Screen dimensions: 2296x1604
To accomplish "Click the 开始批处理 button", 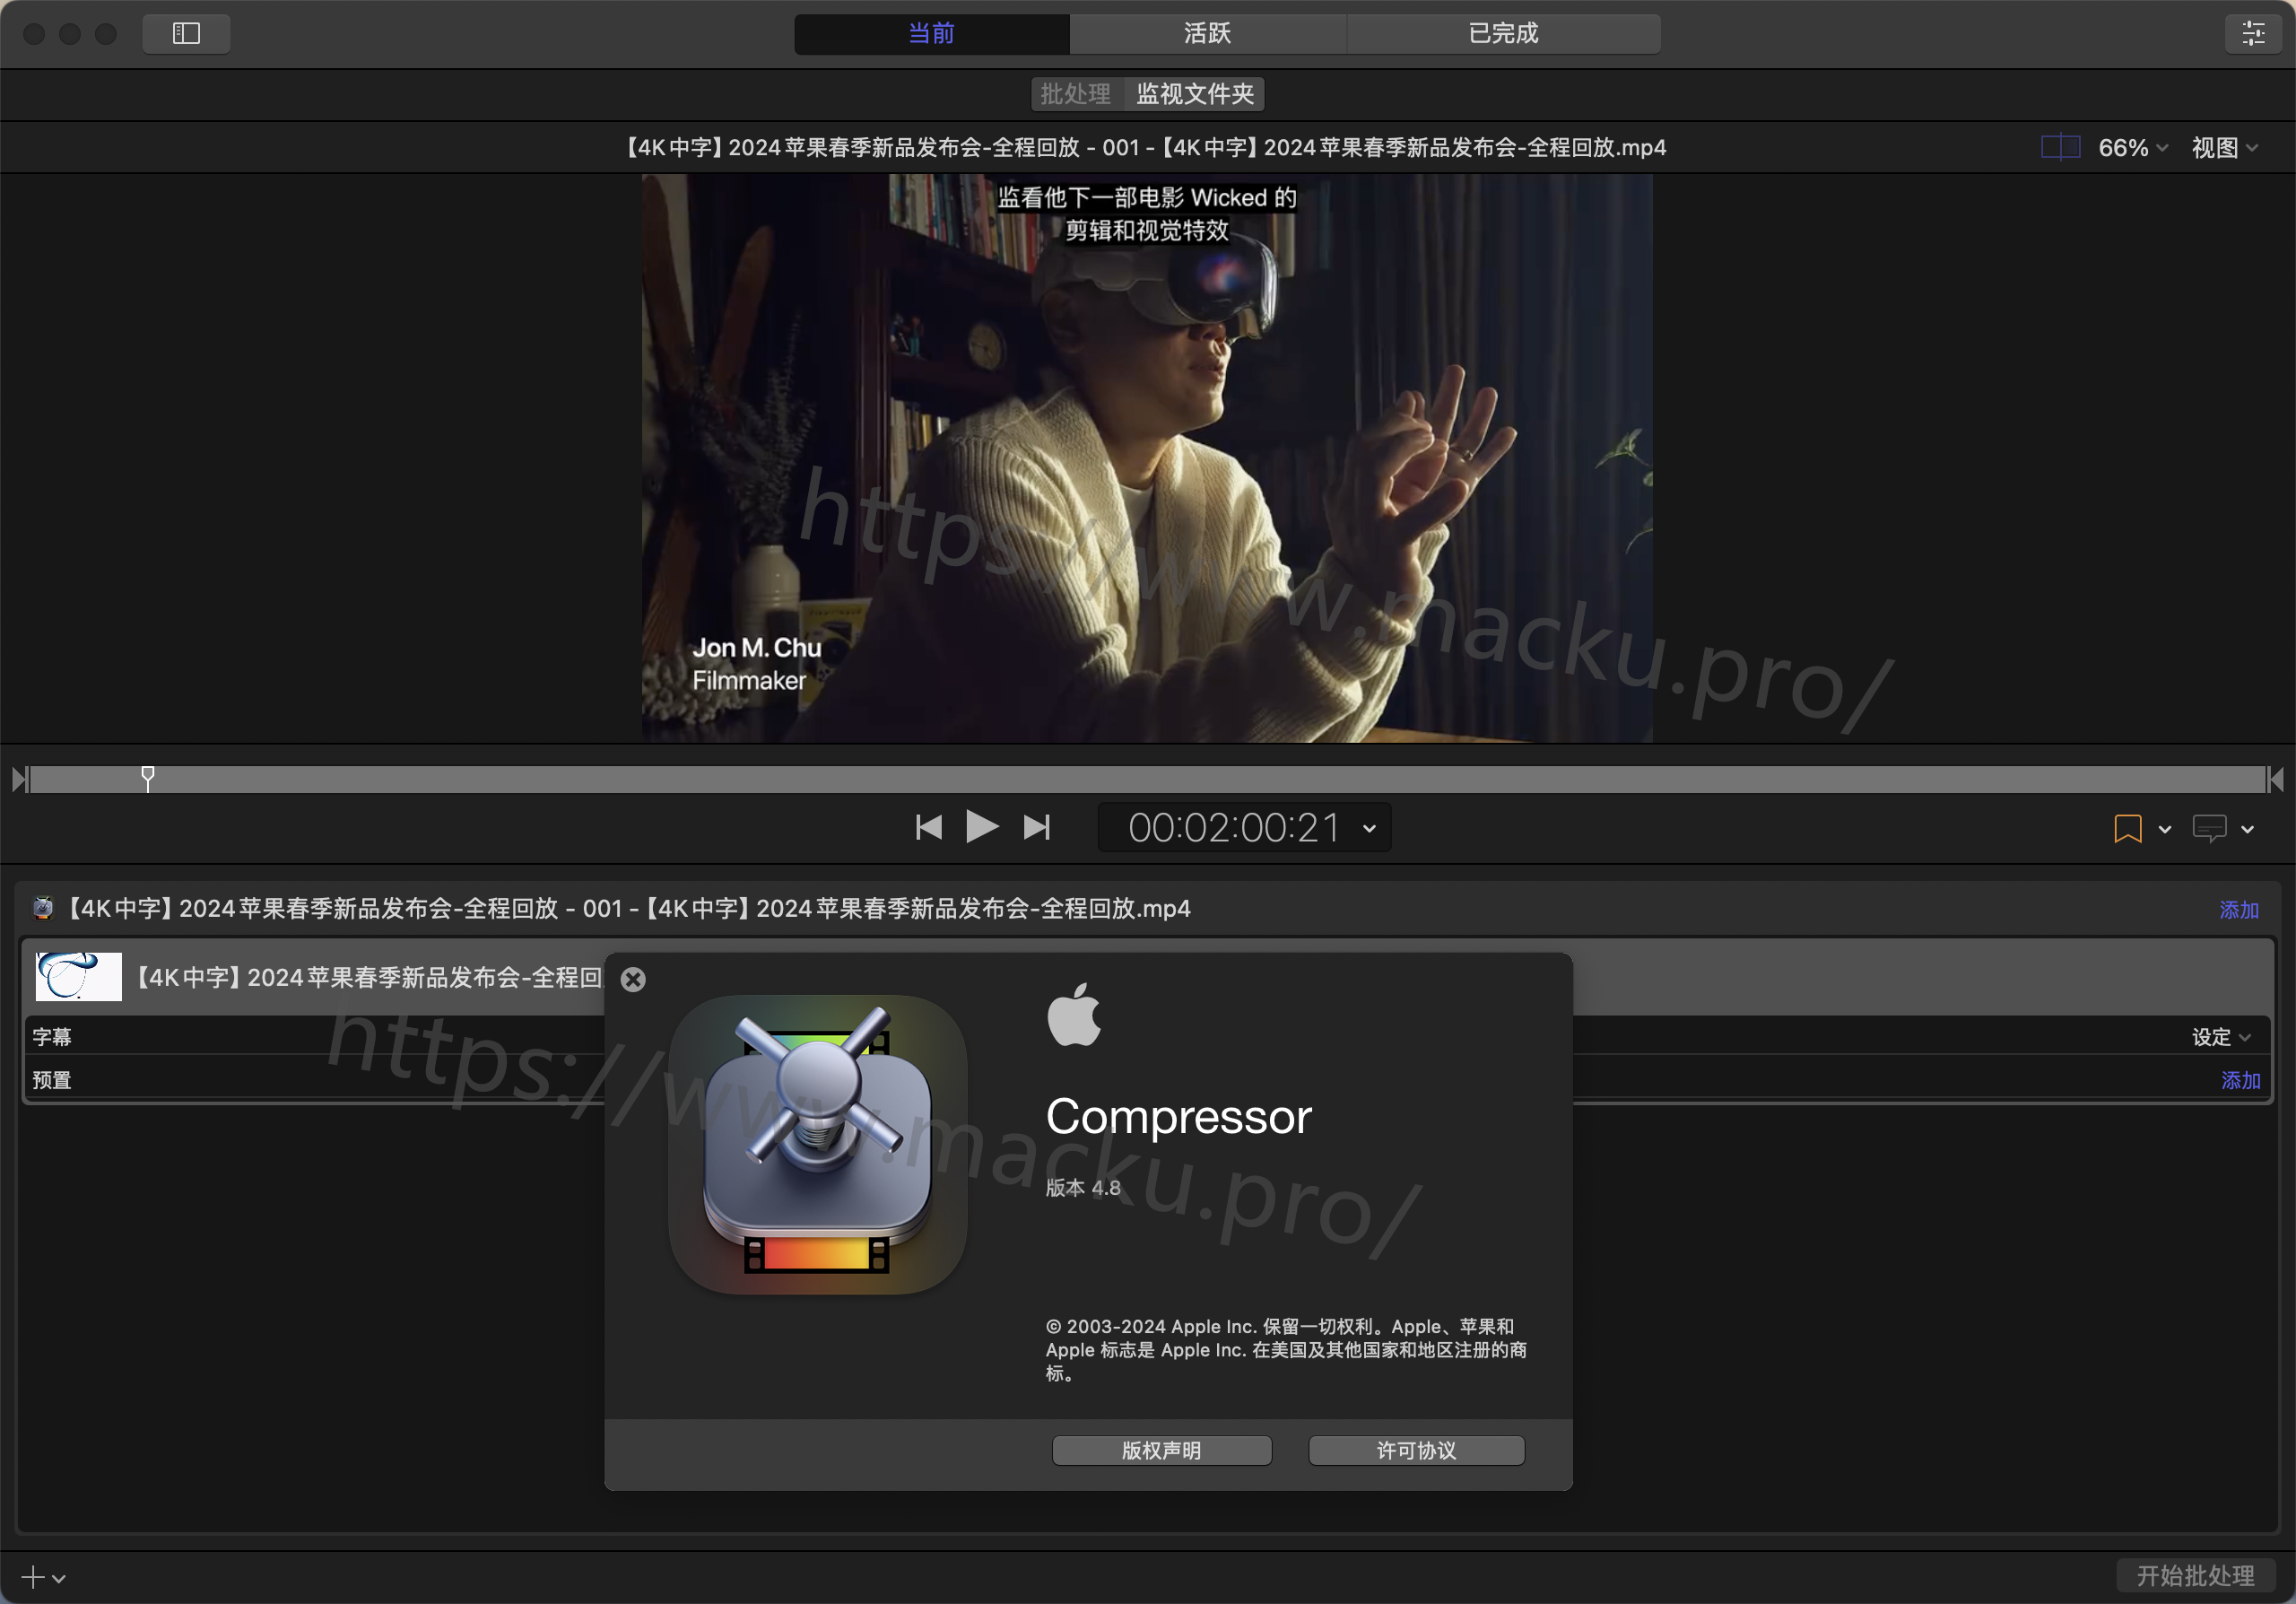I will 2195,1576.
